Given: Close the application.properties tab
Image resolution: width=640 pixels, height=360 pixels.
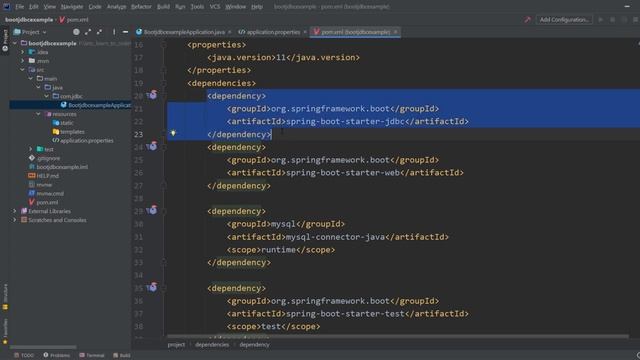Looking at the screenshot, I should click(x=305, y=32).
